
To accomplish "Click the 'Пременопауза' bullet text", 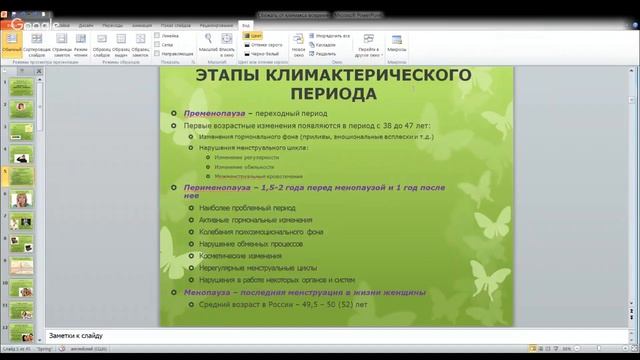I will point(214,113).
